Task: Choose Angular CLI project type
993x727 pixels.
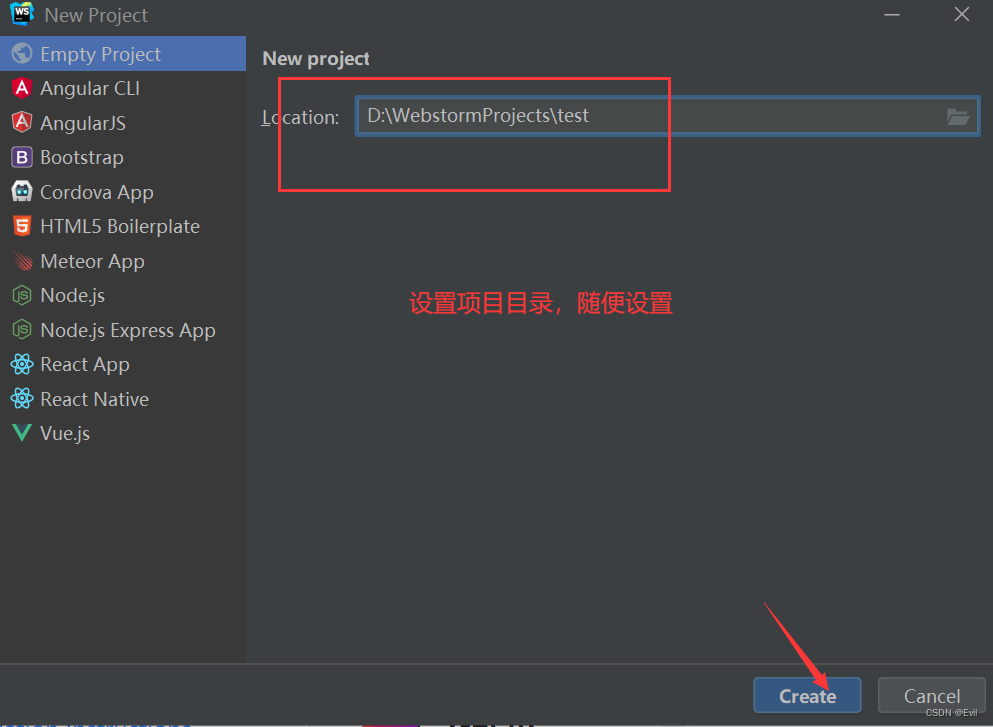Action: pyautogui.click(x=123, y=88)
